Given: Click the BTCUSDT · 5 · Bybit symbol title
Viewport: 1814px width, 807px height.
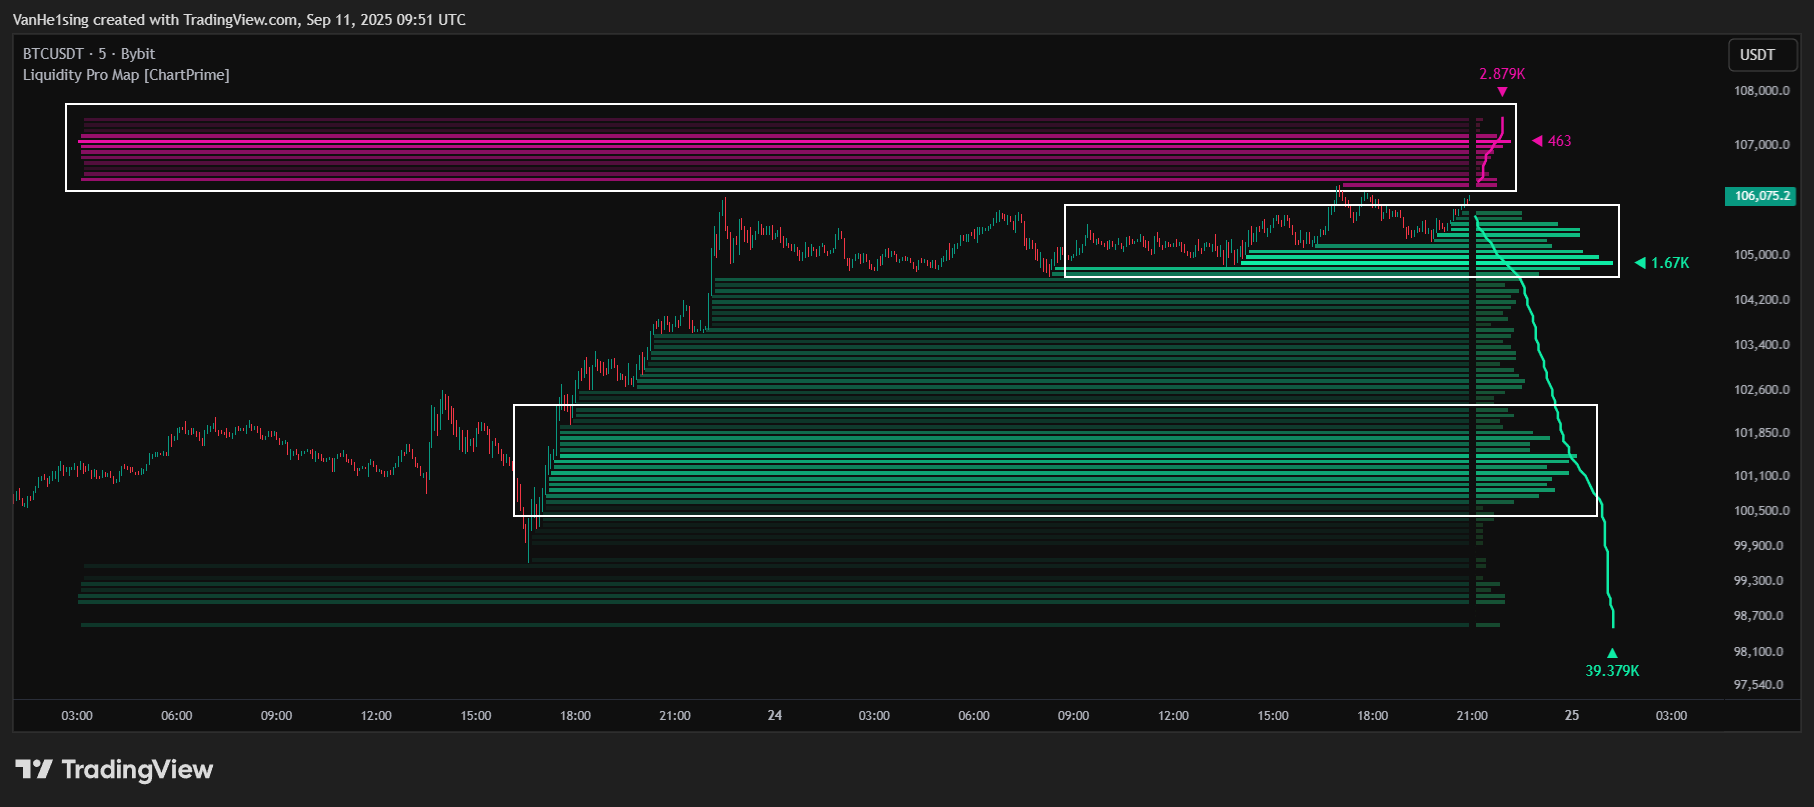Looking at the screenshot, I should pyautogui.click(x=89, y=54).
